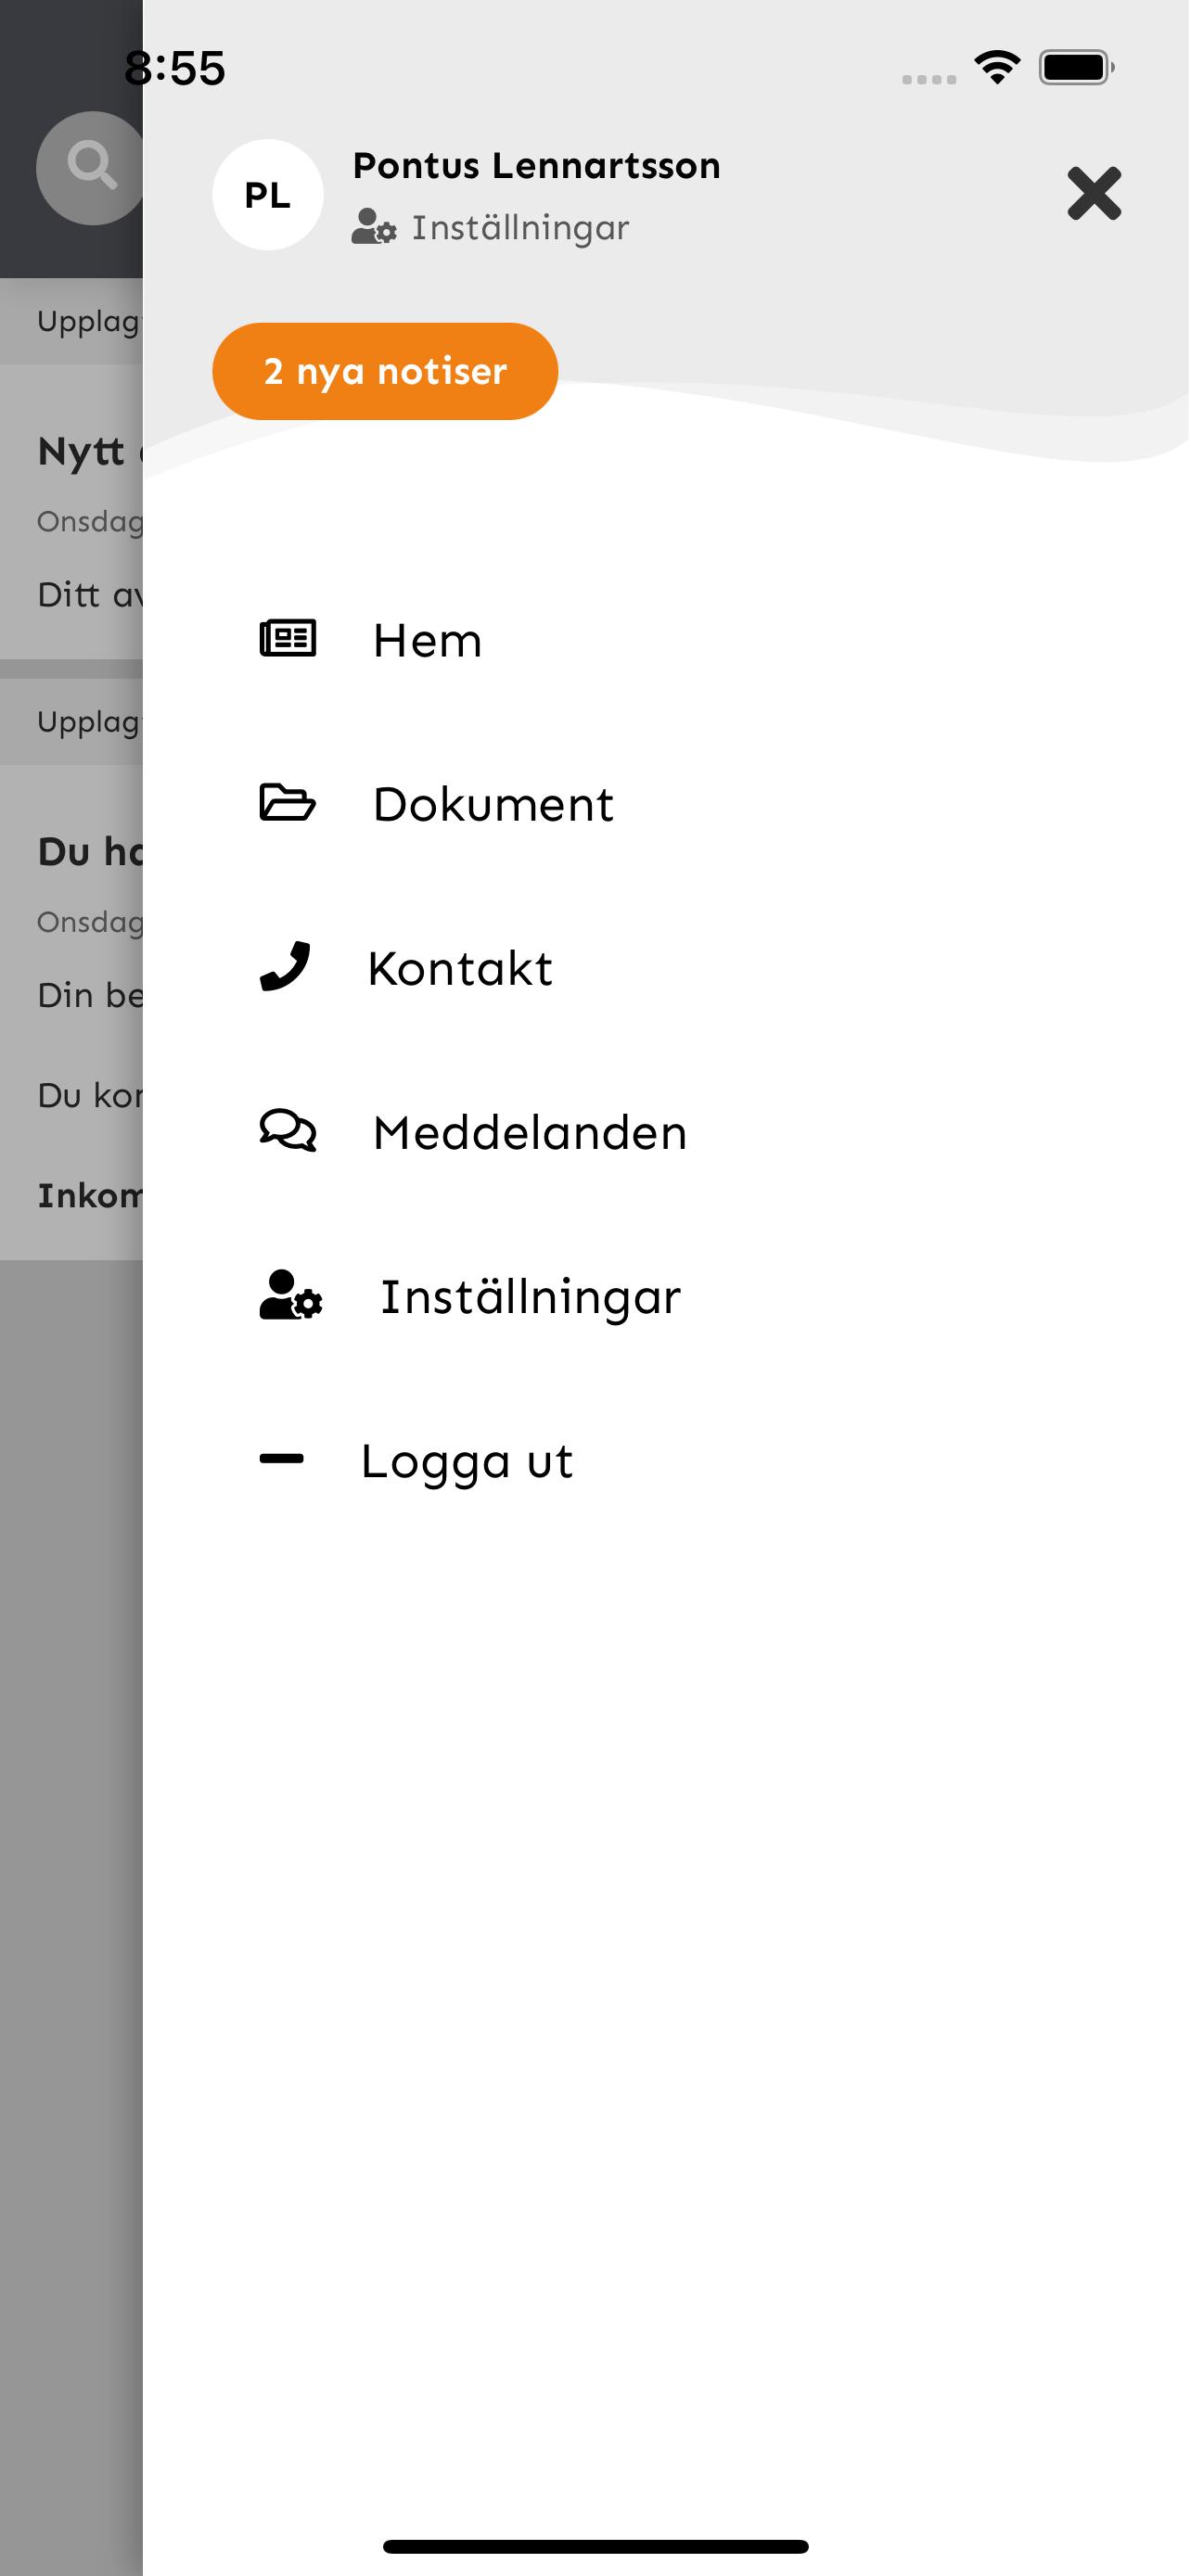Close the side menu with X

click(1095, 193)
